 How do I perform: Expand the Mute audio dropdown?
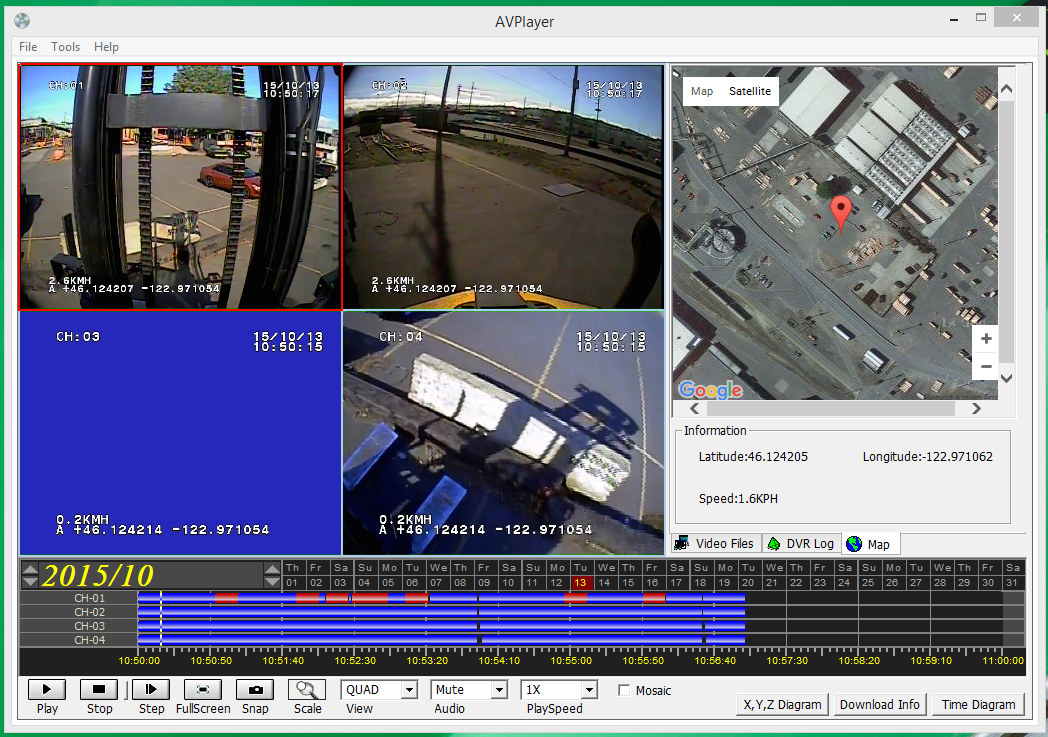point(498,690)
